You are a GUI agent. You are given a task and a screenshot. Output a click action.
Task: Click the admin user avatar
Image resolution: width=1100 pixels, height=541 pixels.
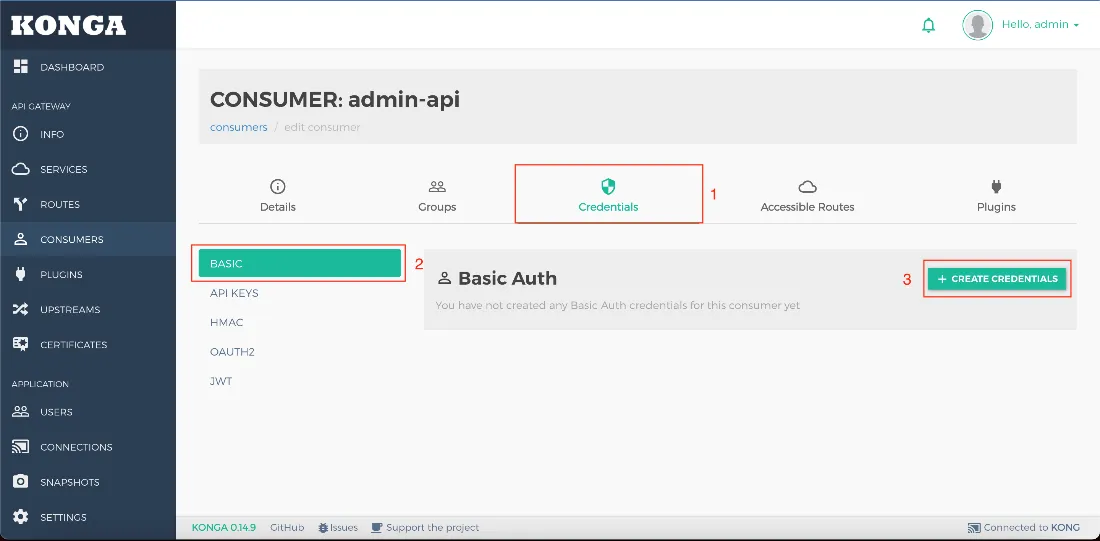point(977,25)
